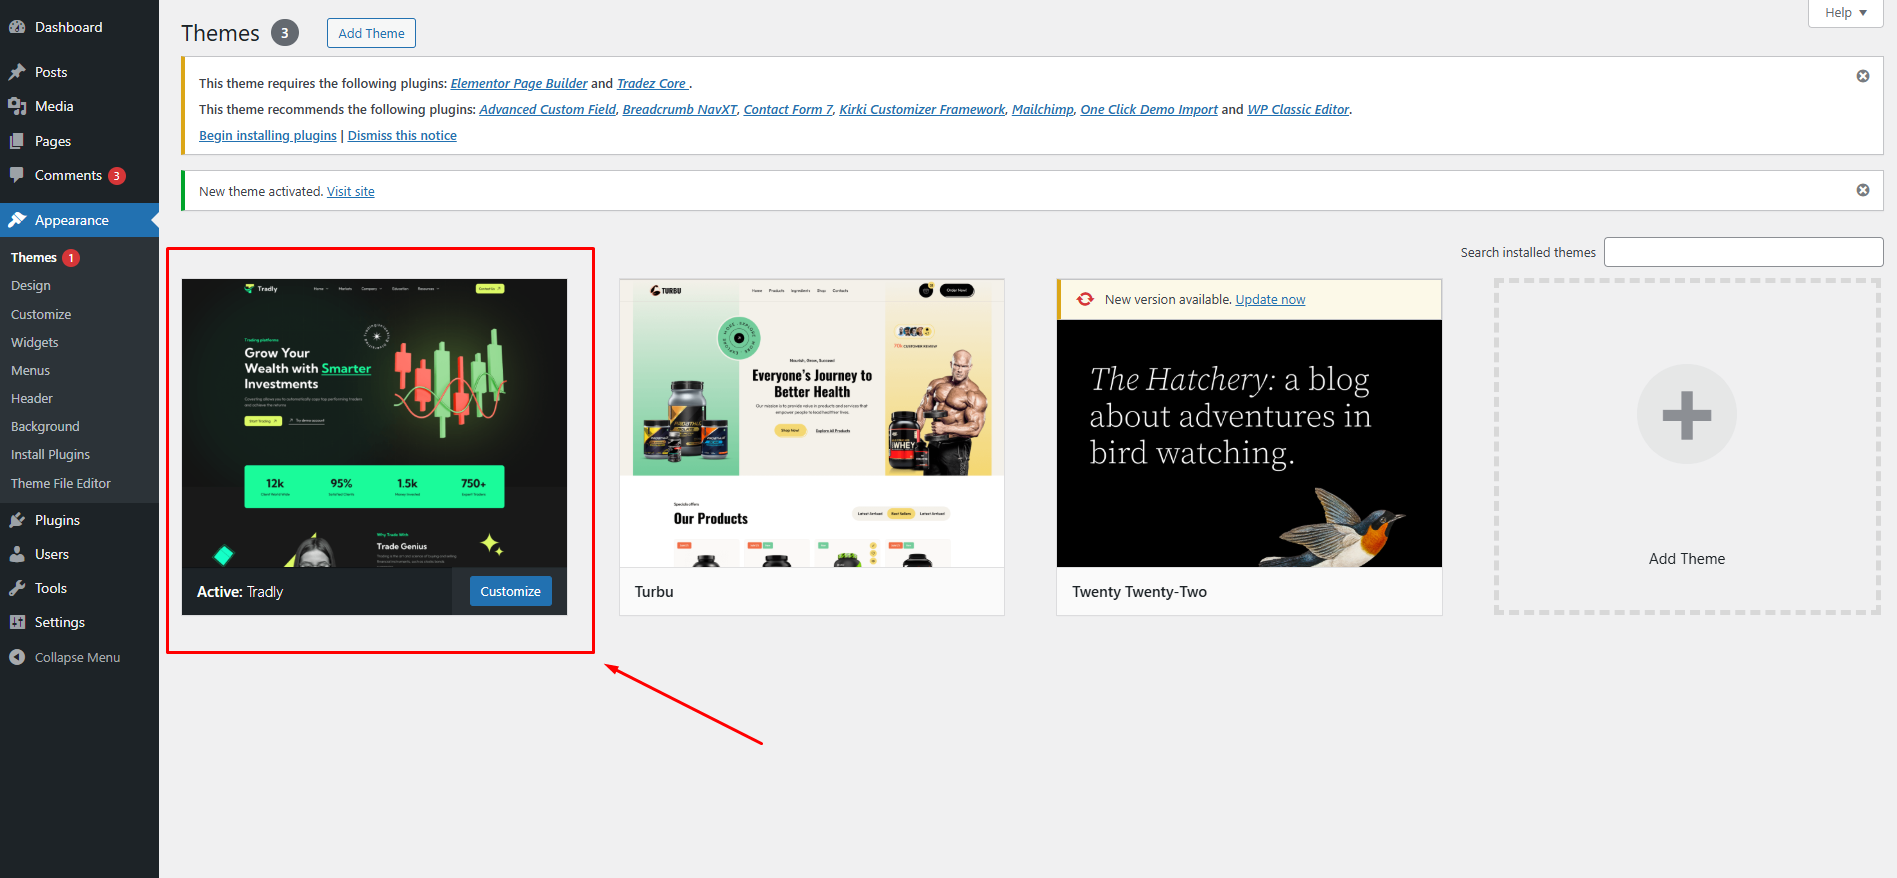
Task: Open the Mailchimp link
Action: click(x=1043, y=110)
